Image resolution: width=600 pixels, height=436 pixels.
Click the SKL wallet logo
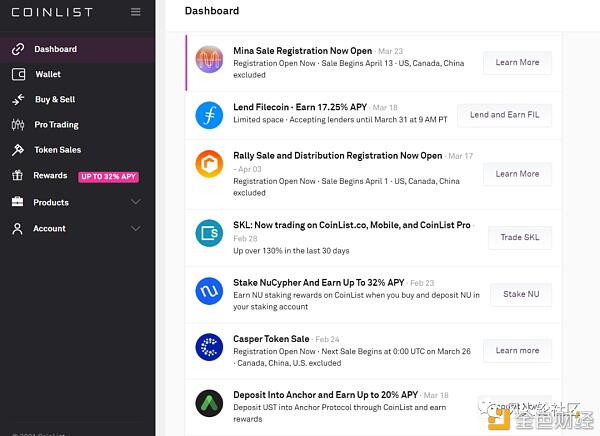click(x=209, y=233)
